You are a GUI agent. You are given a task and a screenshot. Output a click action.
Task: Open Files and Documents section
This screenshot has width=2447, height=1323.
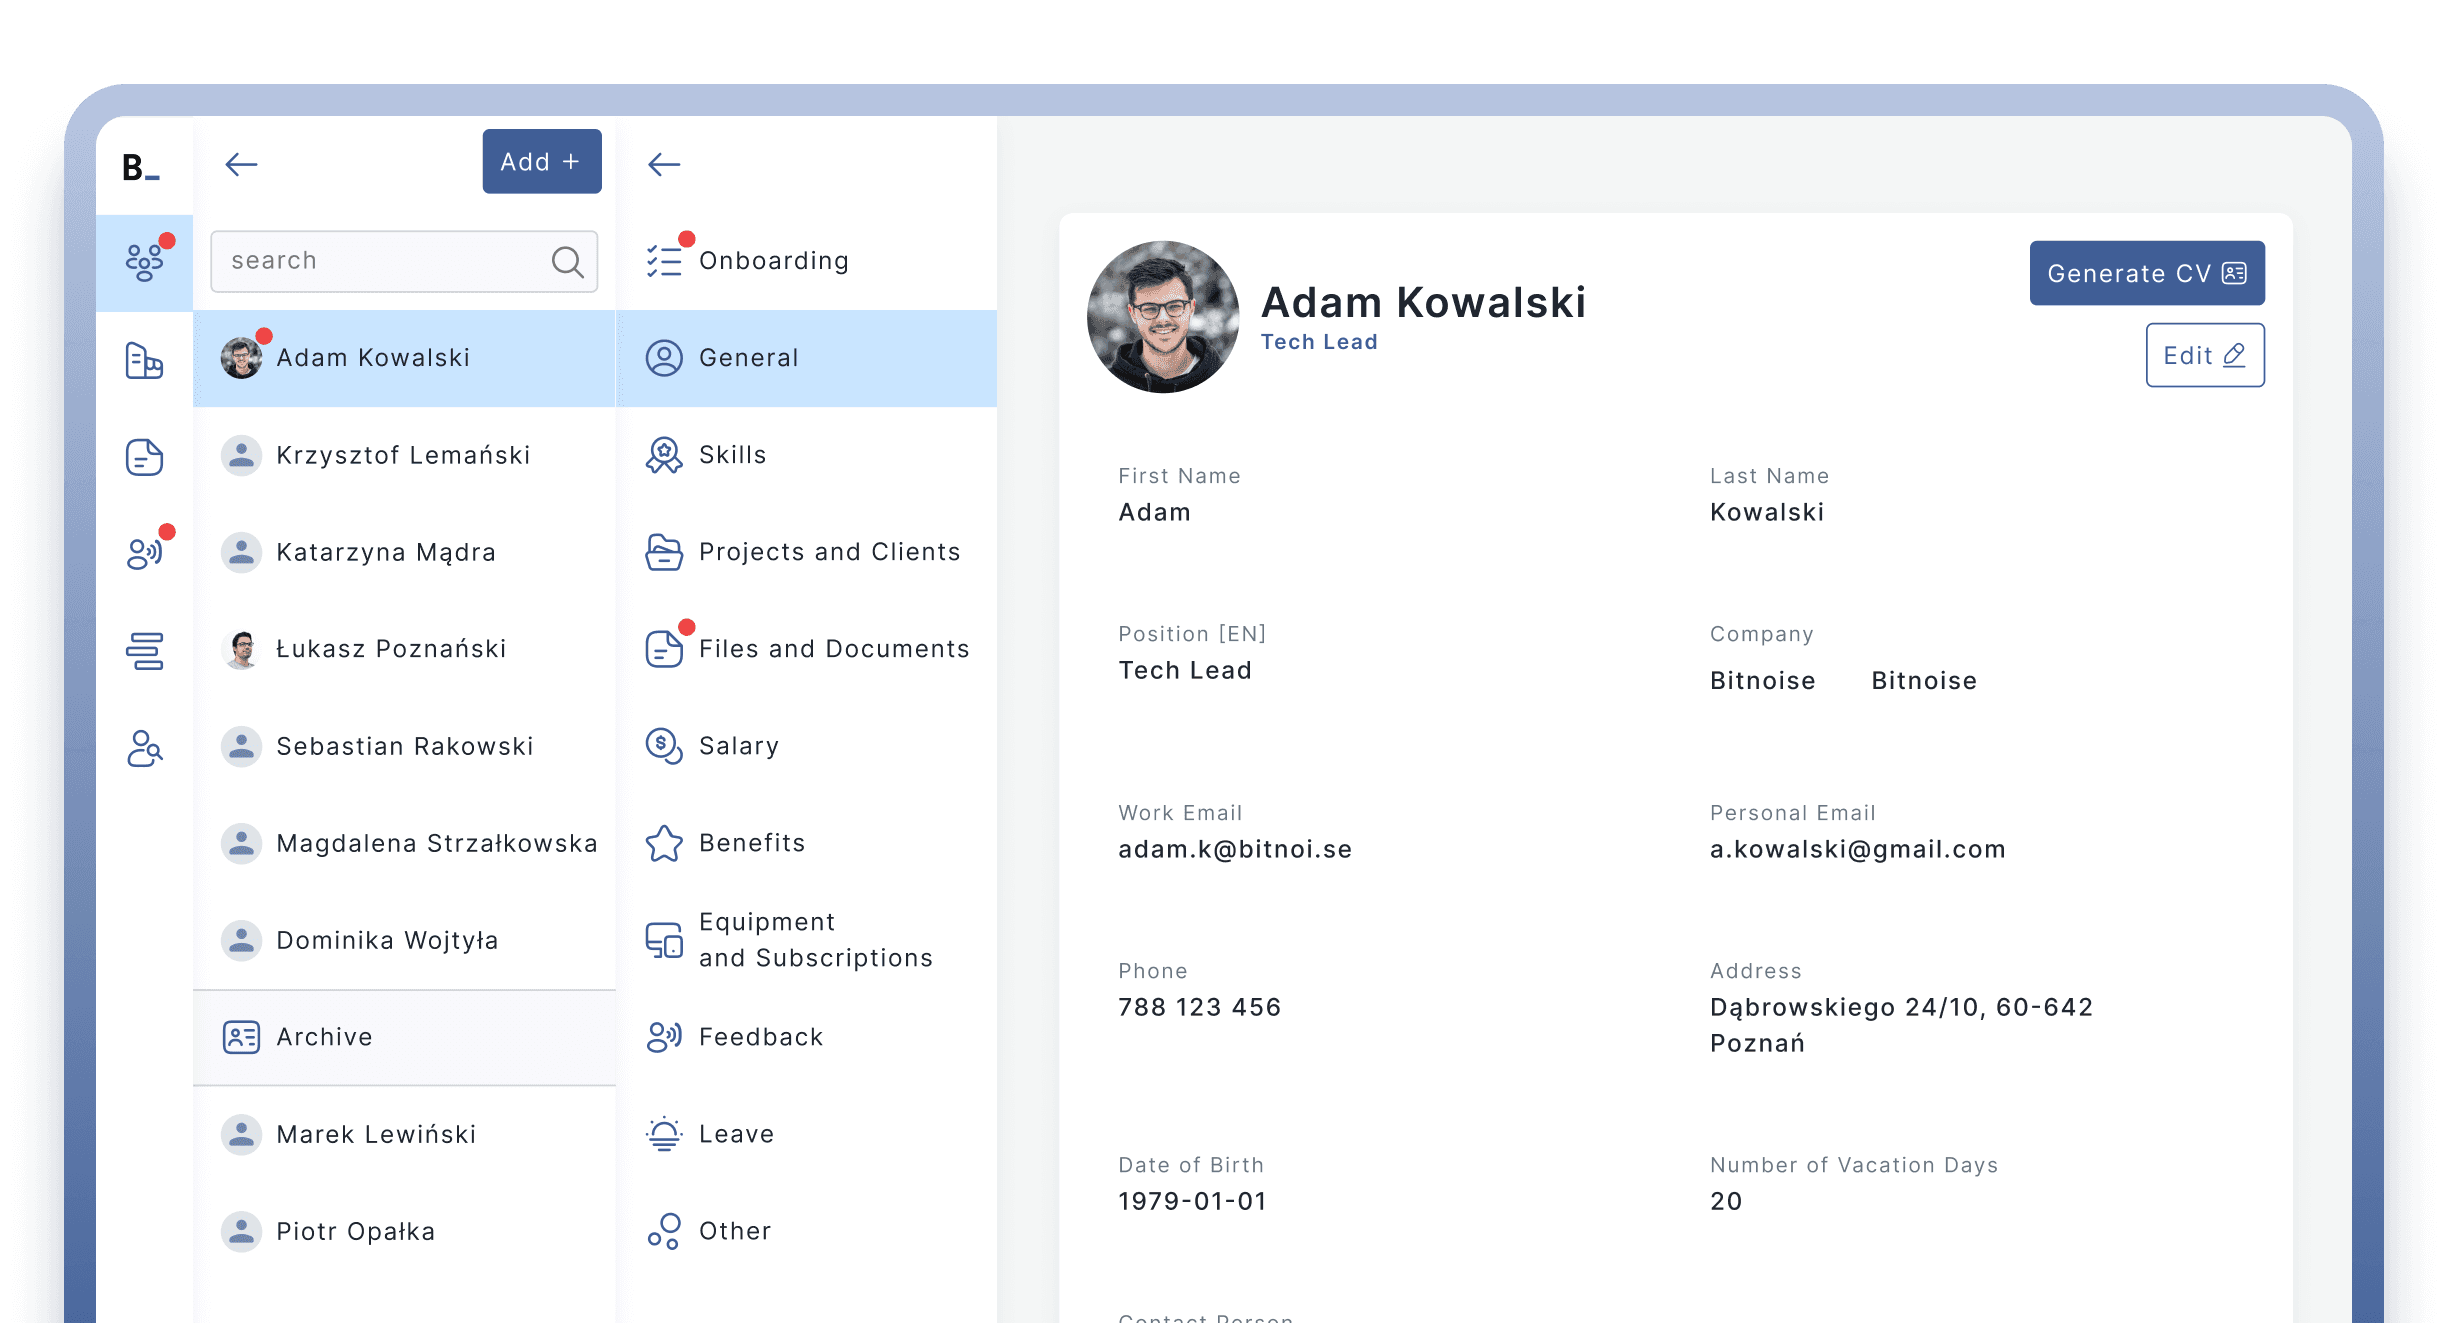point(833,649)
